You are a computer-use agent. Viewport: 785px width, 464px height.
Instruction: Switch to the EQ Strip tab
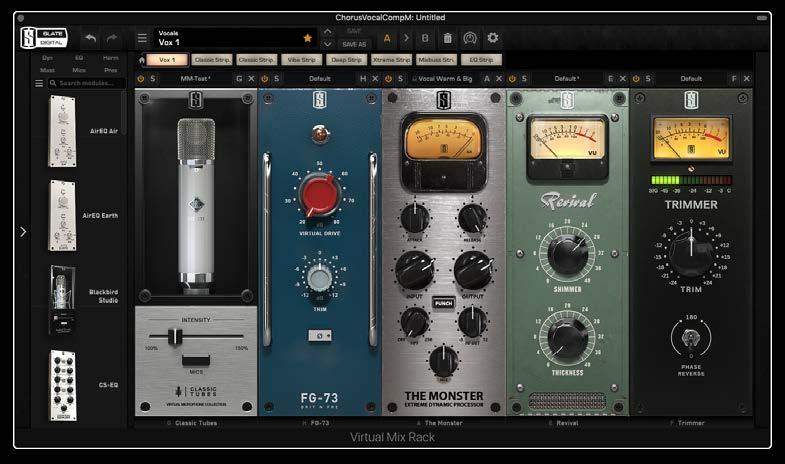[x=481, y=60]
